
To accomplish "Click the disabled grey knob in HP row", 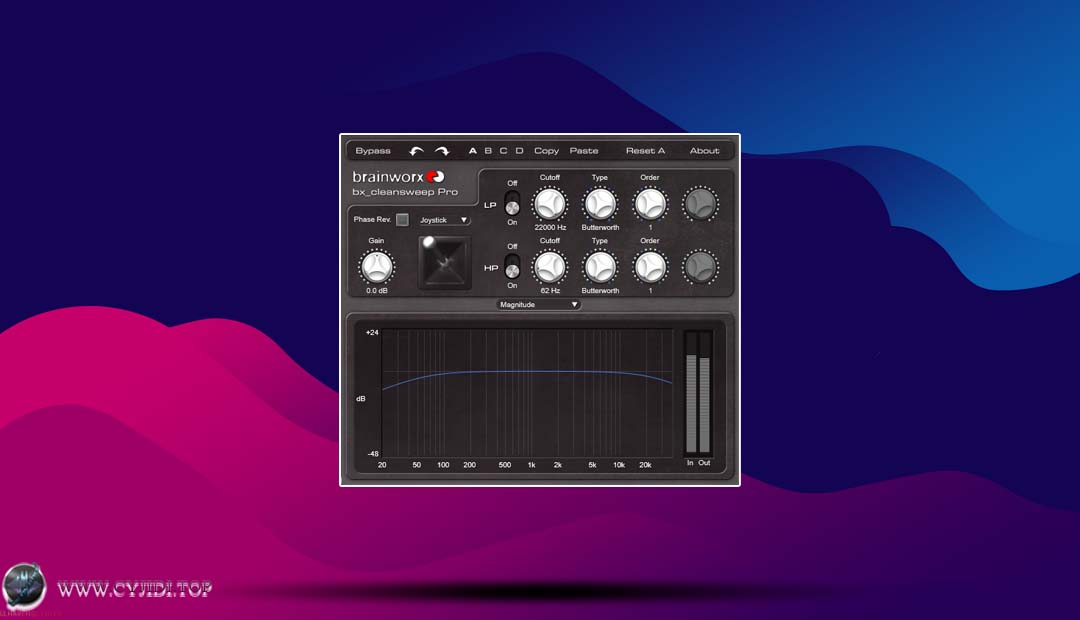I will pos(700,267).
